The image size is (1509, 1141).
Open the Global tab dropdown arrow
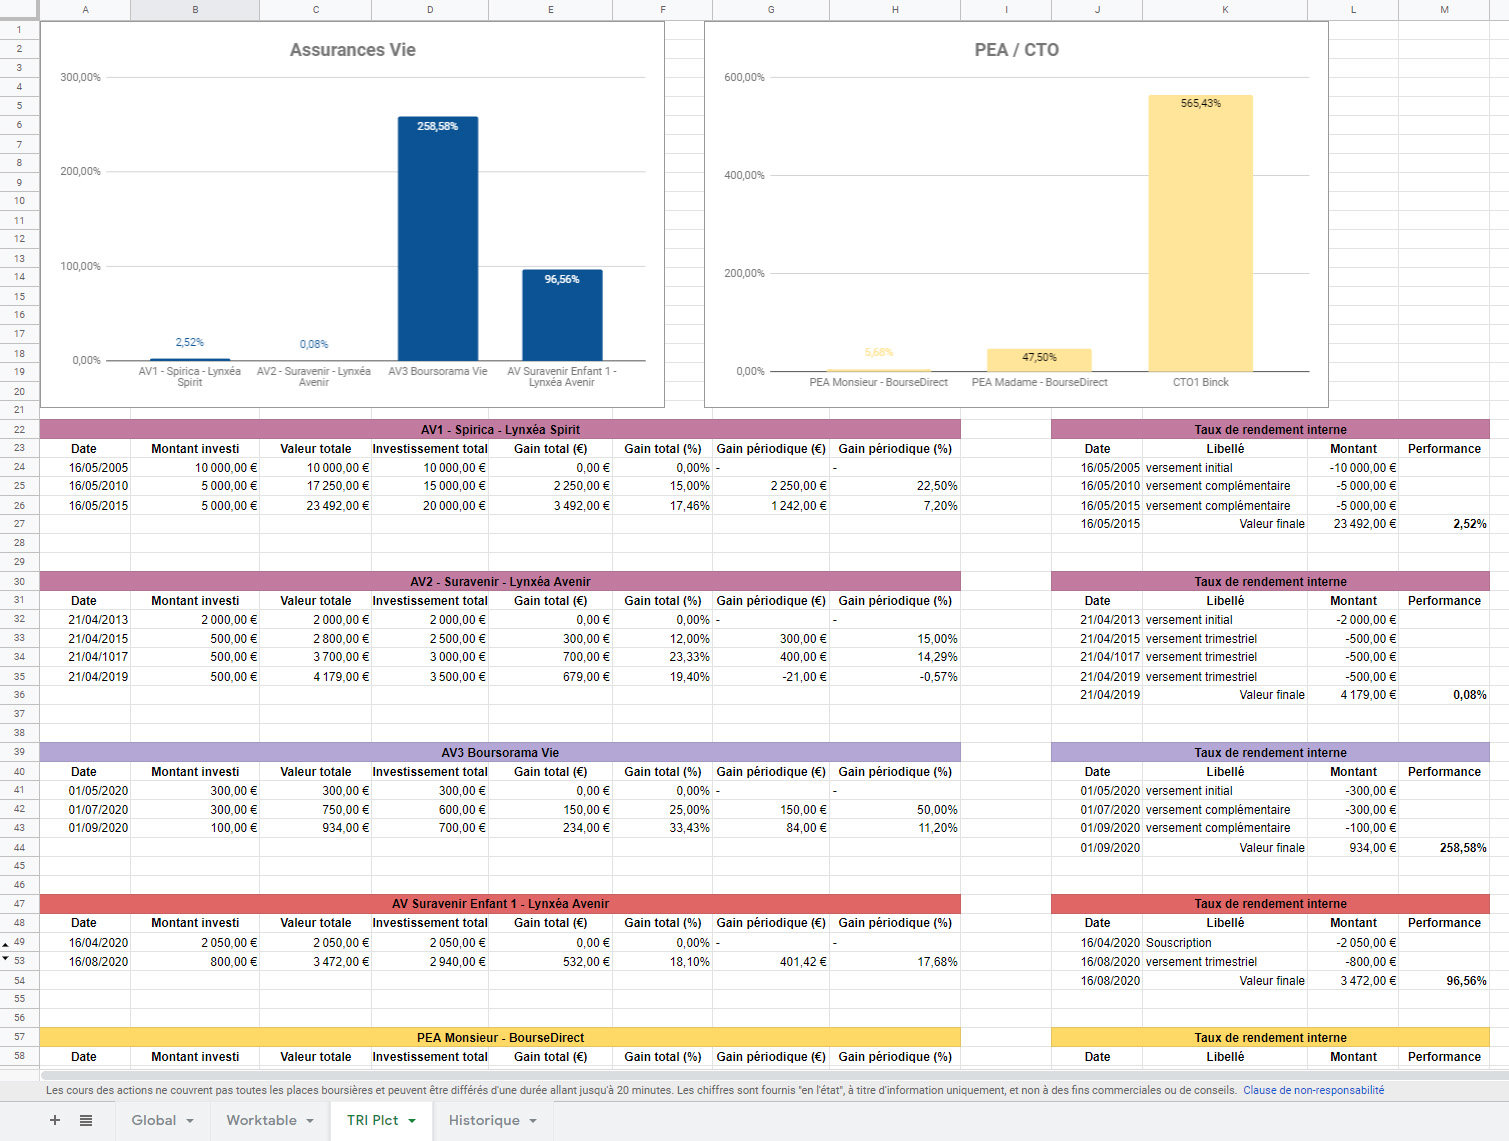[x=190, y=1121]
